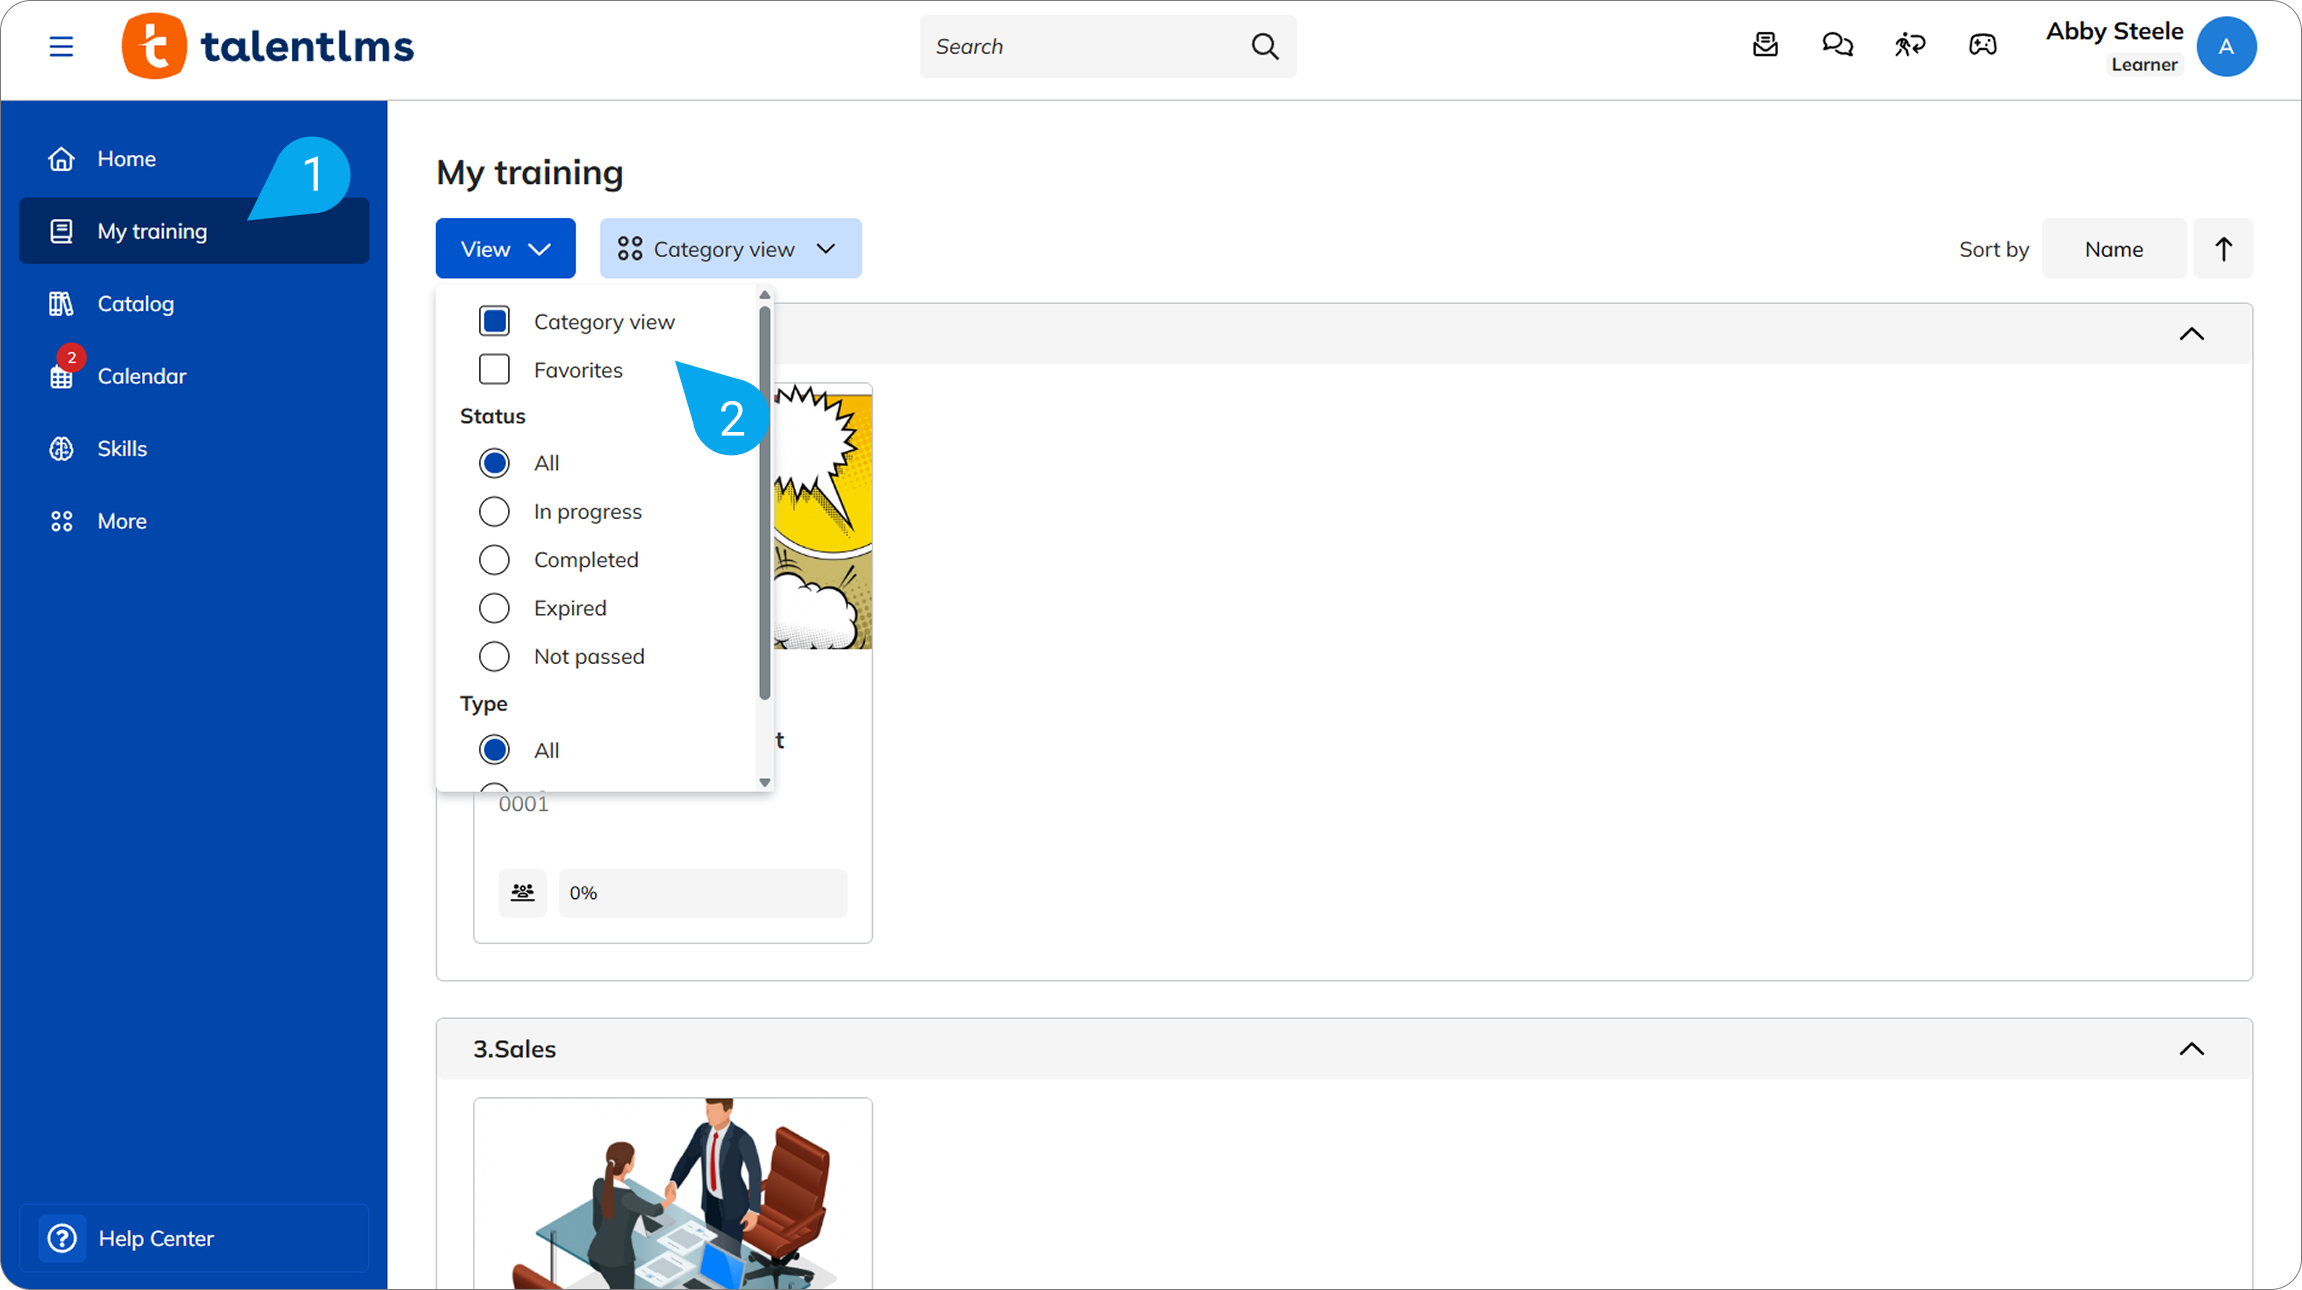The height and width of the screenshot is (1290, 2302).
Task: Go to Catalog in sidebar
Action: (135, 304)
